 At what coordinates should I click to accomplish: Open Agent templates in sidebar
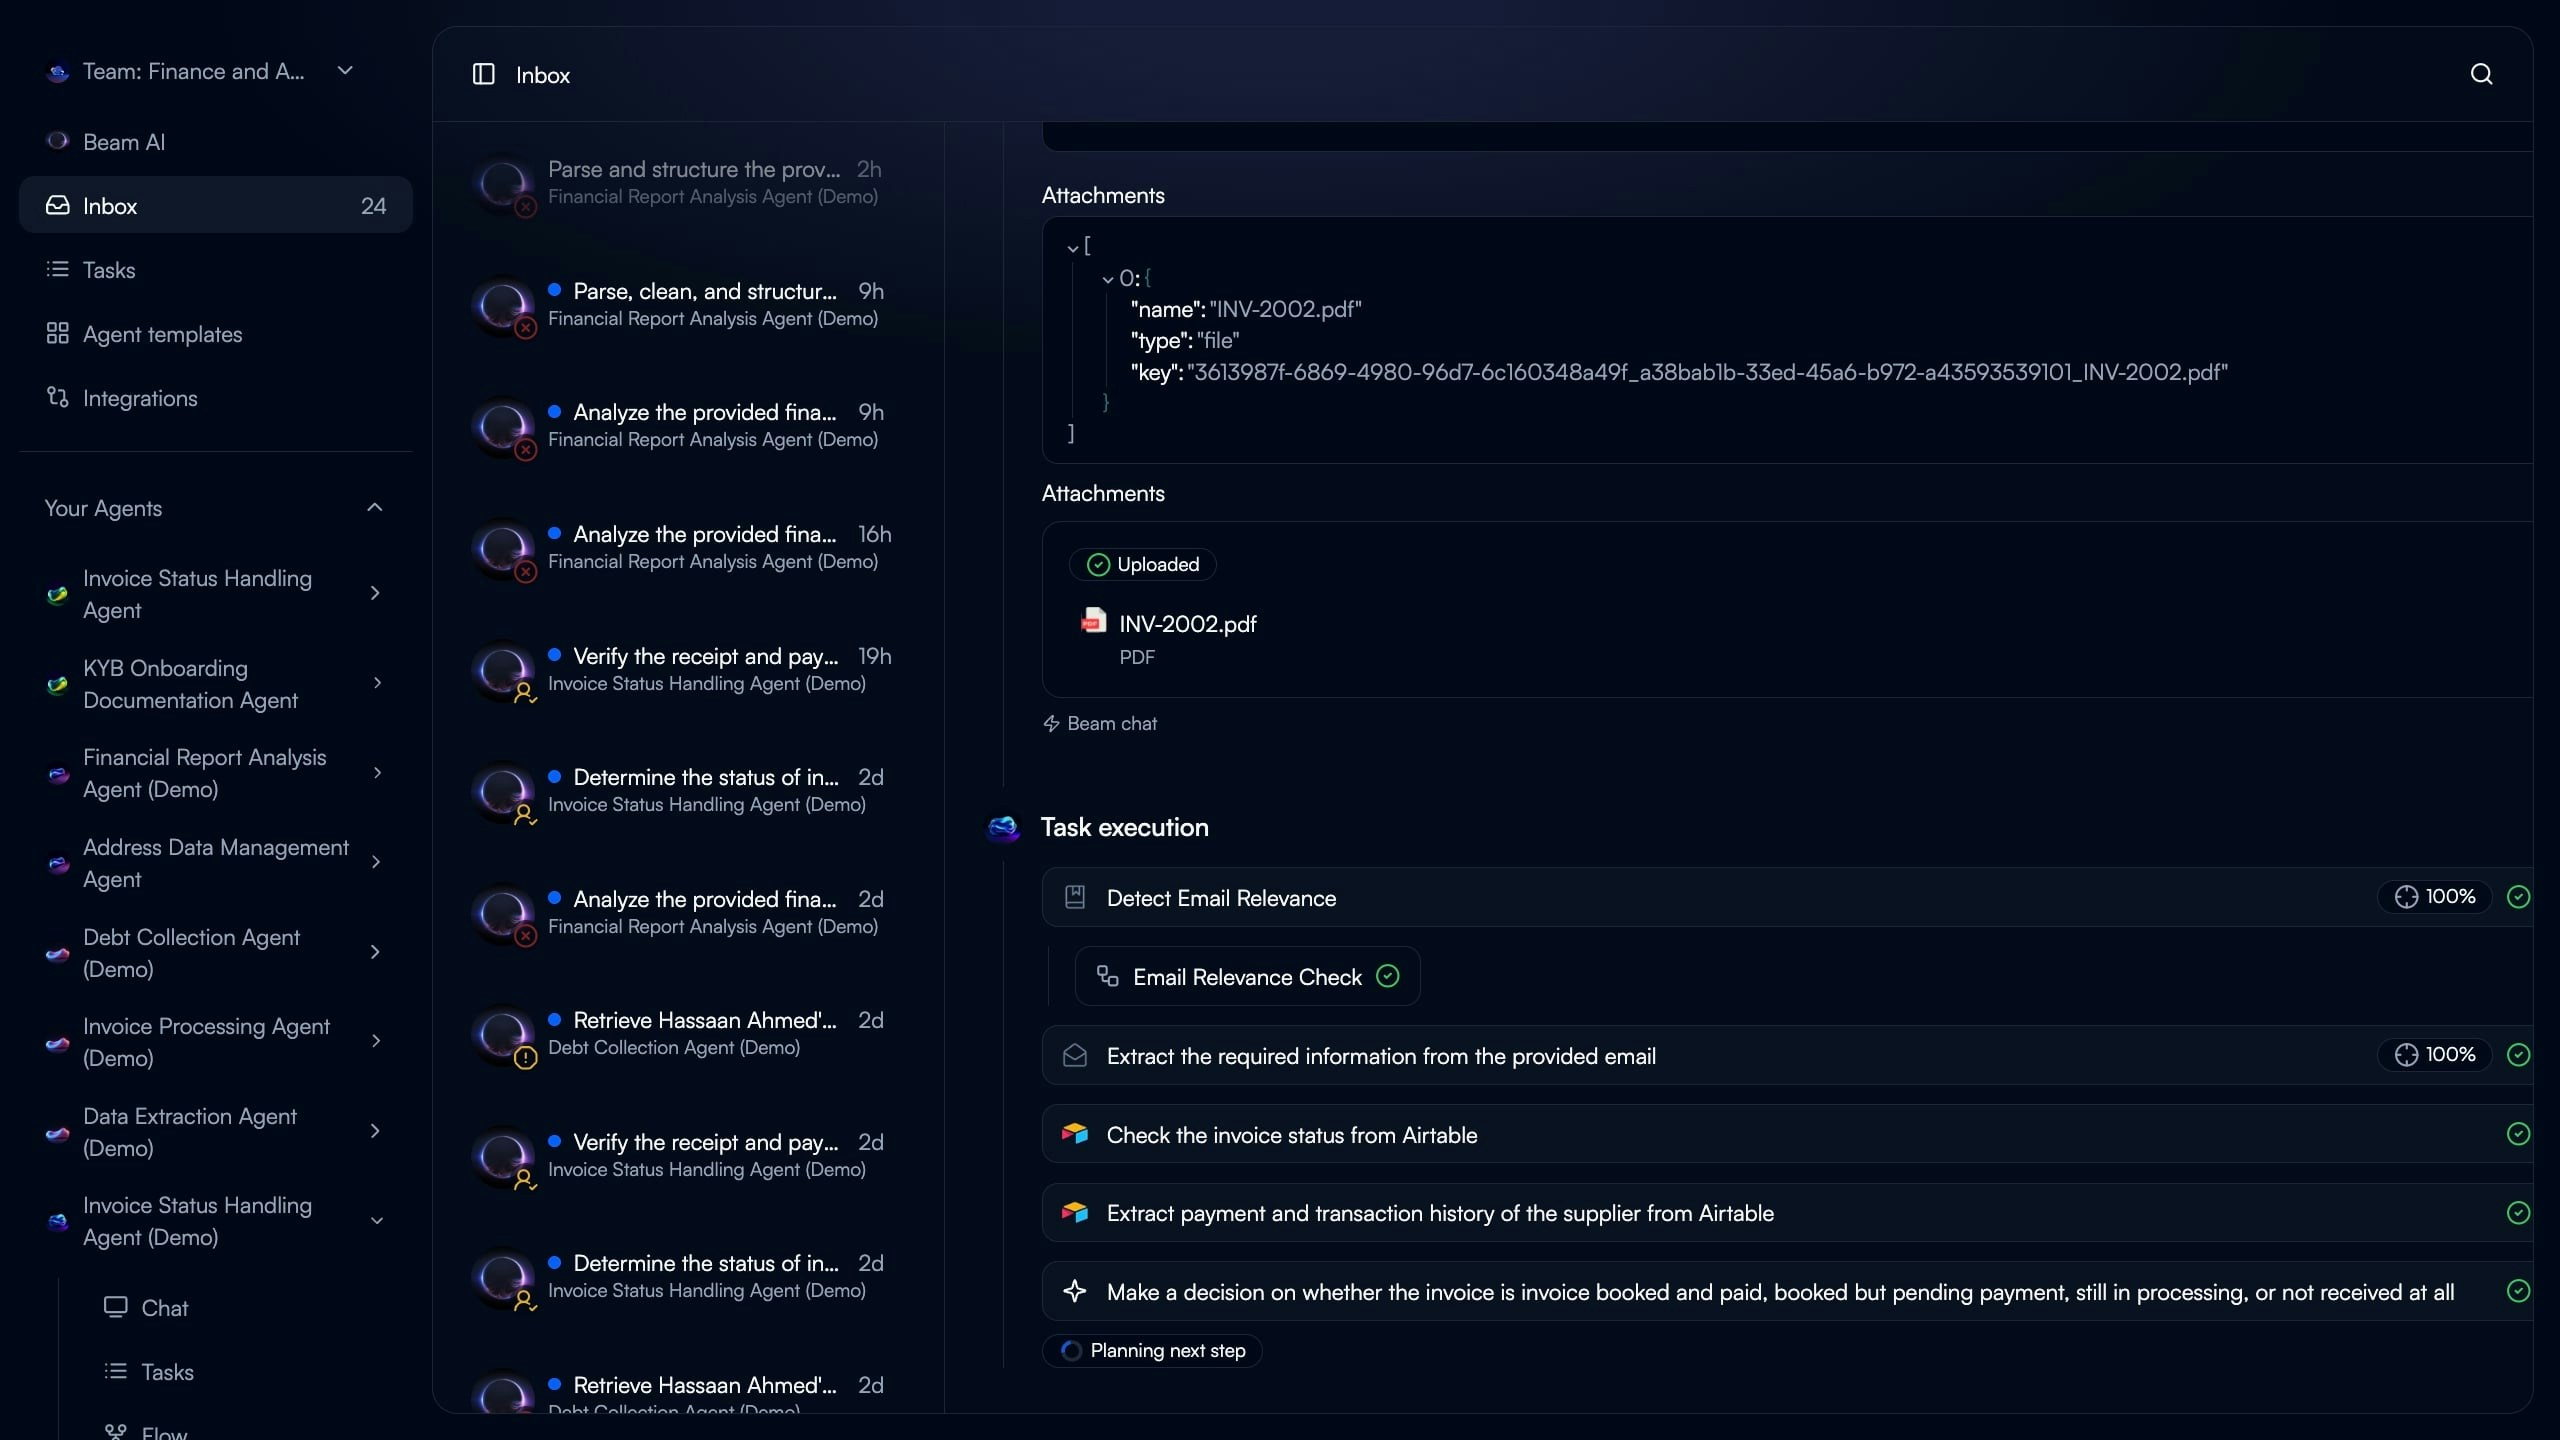point(162,334)
